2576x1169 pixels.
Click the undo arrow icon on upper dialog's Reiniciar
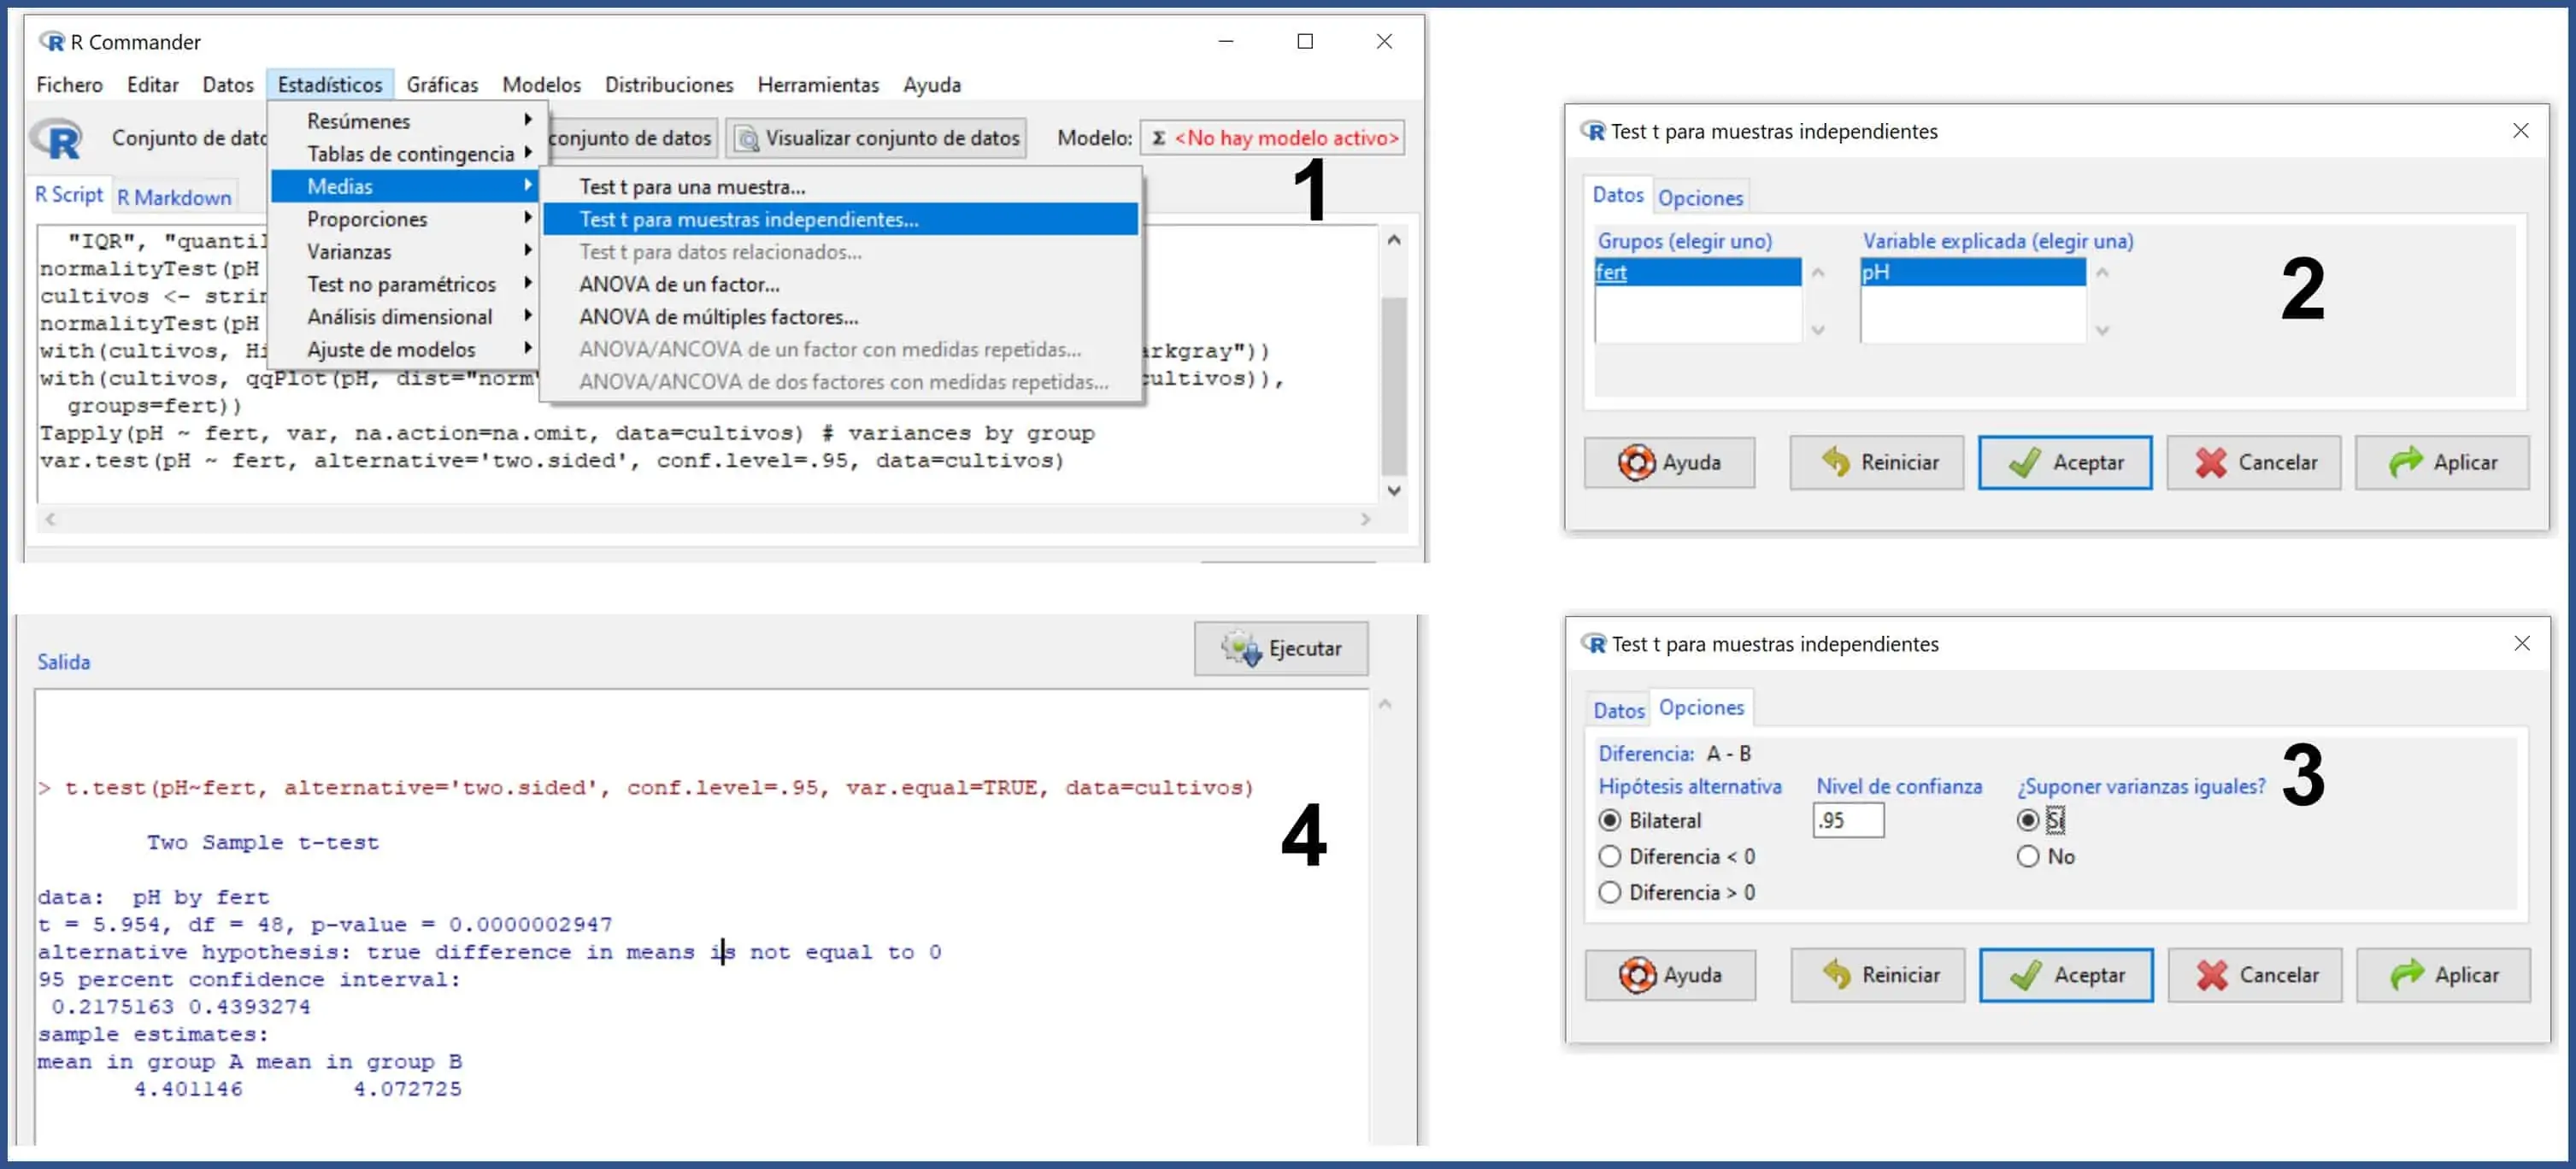1835,462
